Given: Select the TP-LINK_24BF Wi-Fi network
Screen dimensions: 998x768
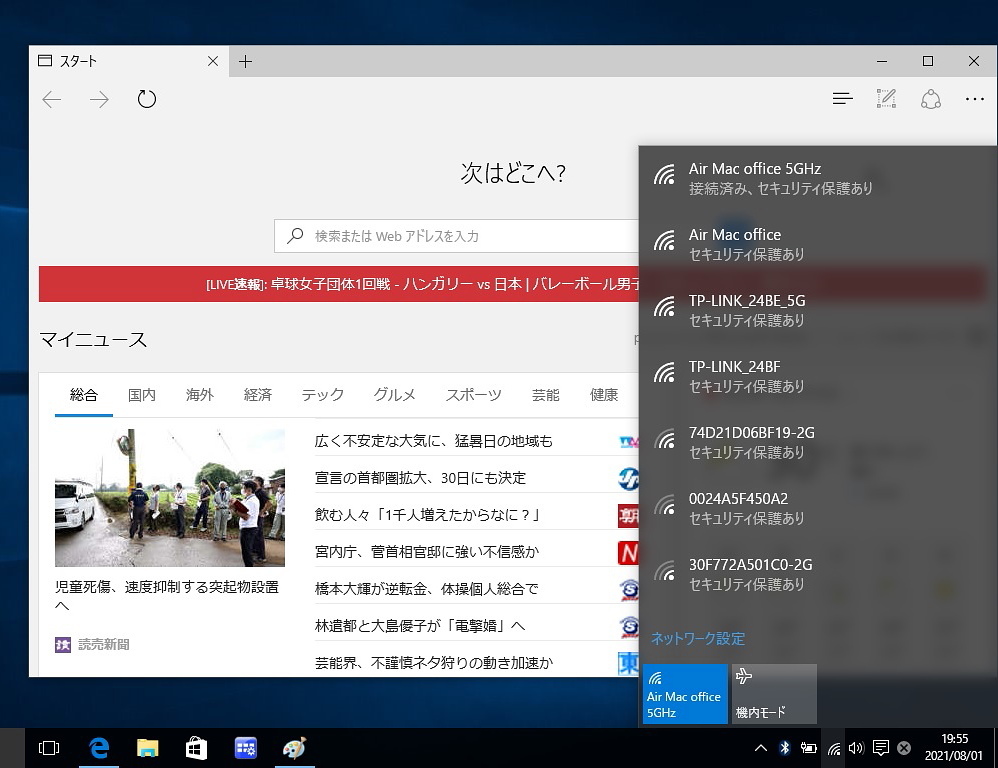Looking at the screenshot, I should [817, 377].
